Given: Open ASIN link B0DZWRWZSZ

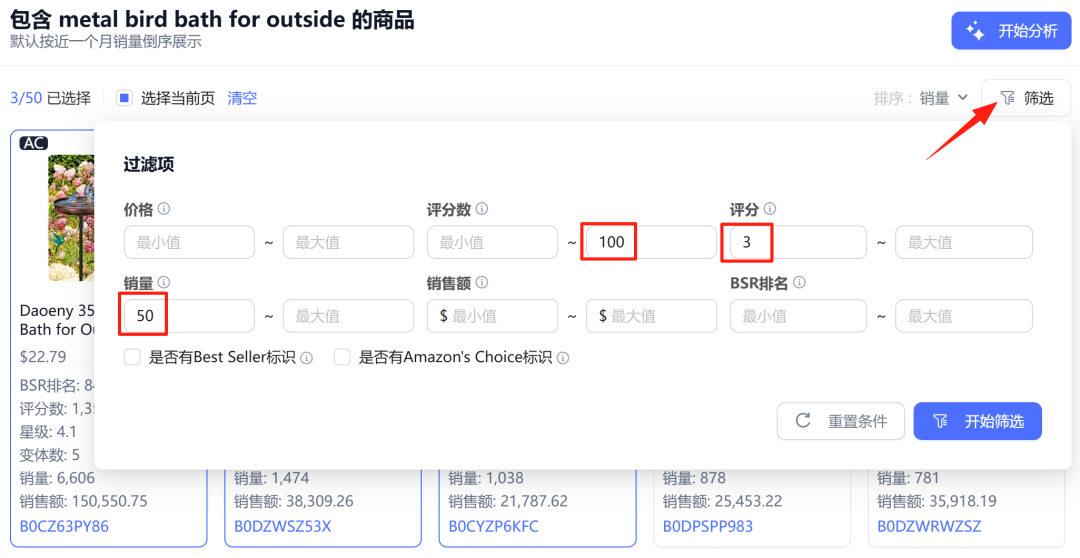Looking at the screenshot, I should [x=929, y=526].
